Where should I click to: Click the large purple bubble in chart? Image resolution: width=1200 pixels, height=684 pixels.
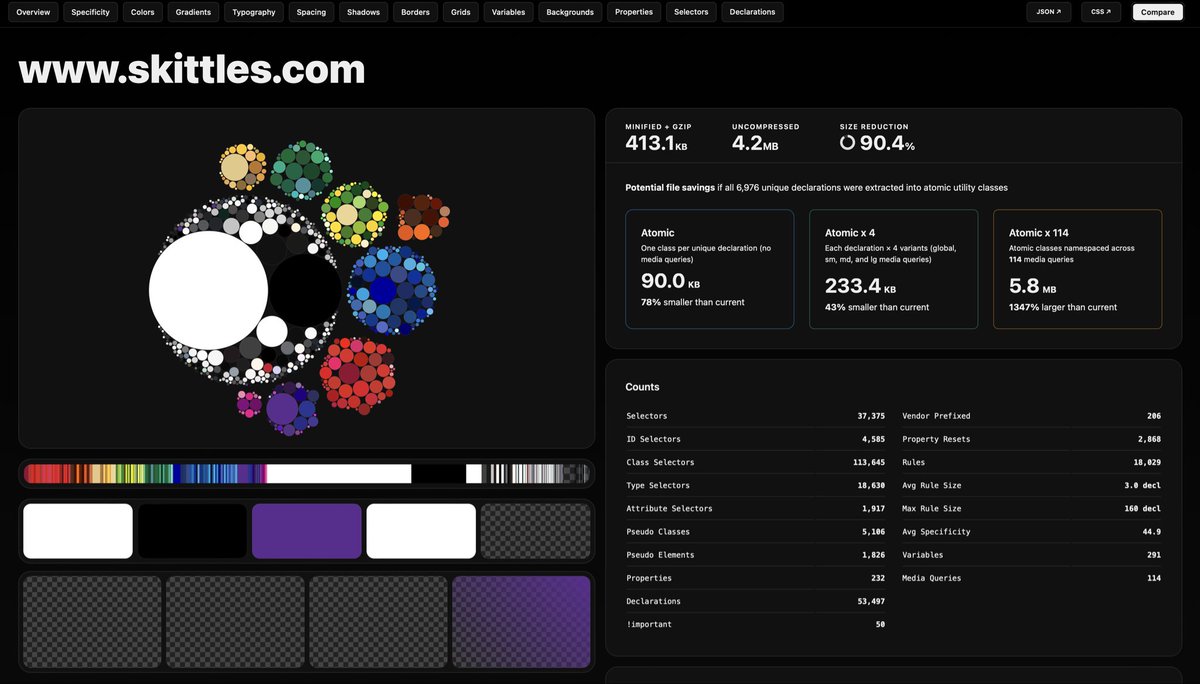(282, 408)
